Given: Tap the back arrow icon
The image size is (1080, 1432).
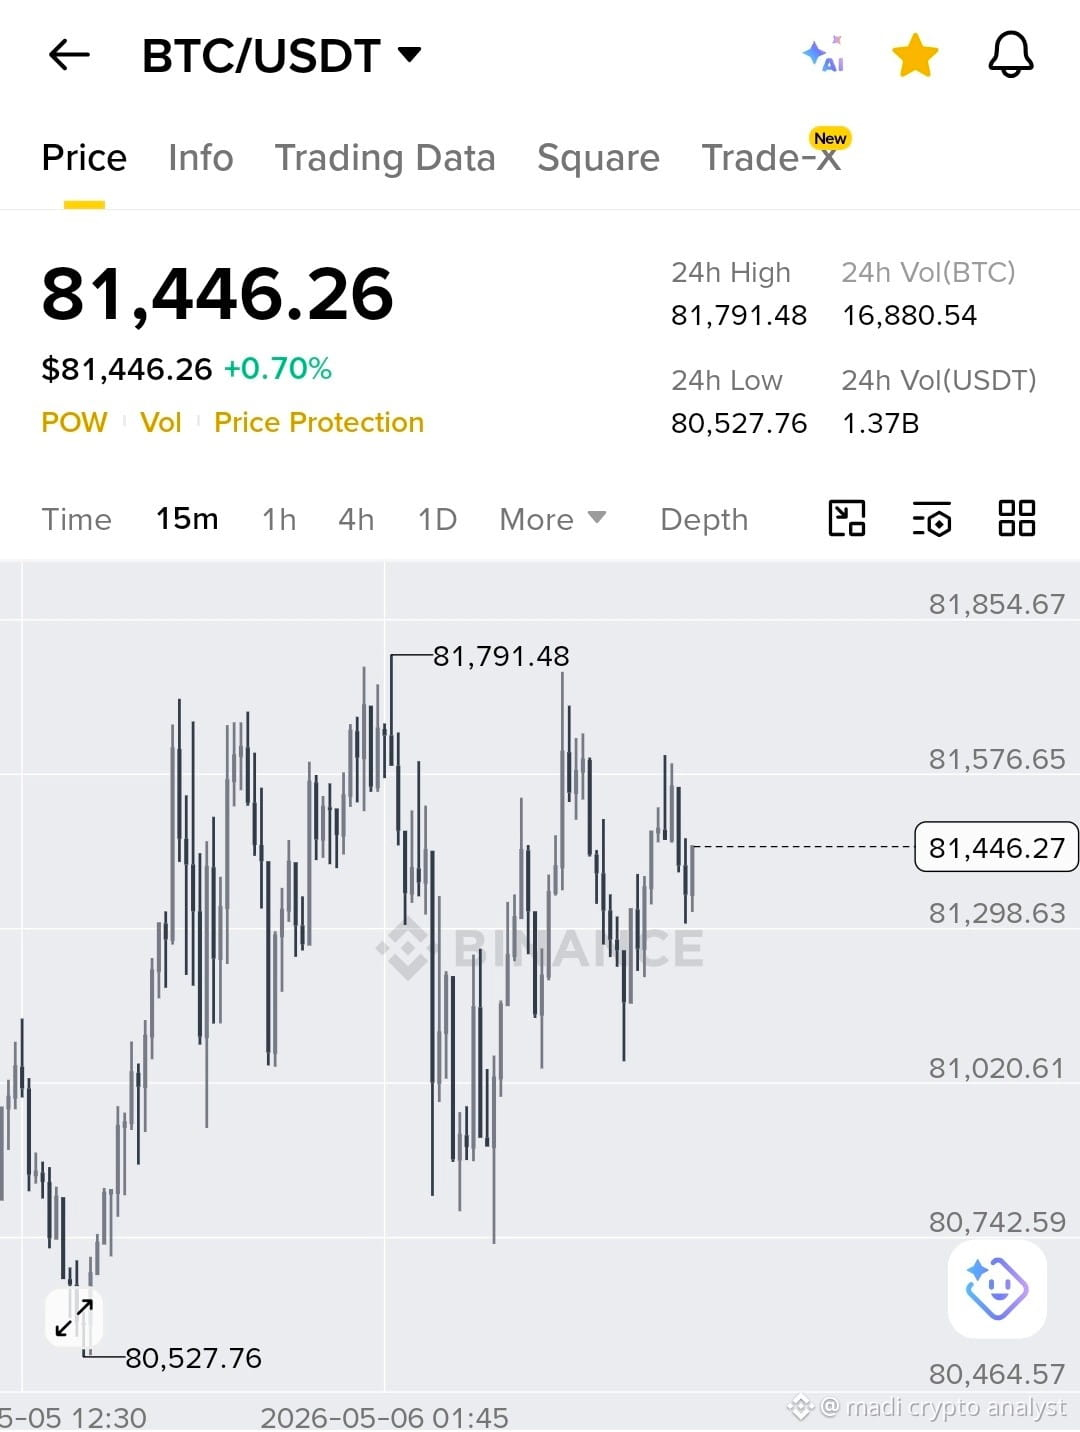Looking at the screenshot, I should pyautogui.click(x=69, y=55).
